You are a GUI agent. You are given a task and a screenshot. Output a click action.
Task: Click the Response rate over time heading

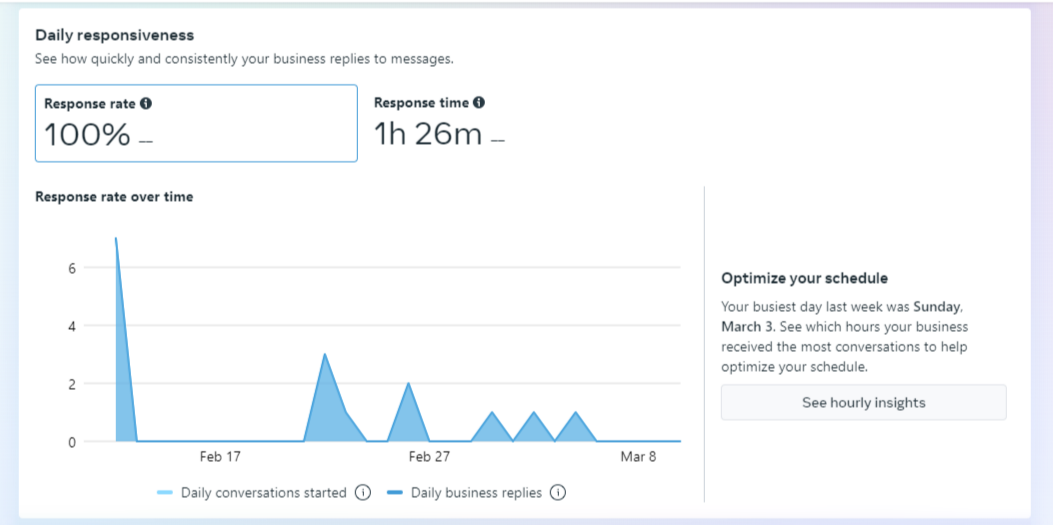click(114, 197)
